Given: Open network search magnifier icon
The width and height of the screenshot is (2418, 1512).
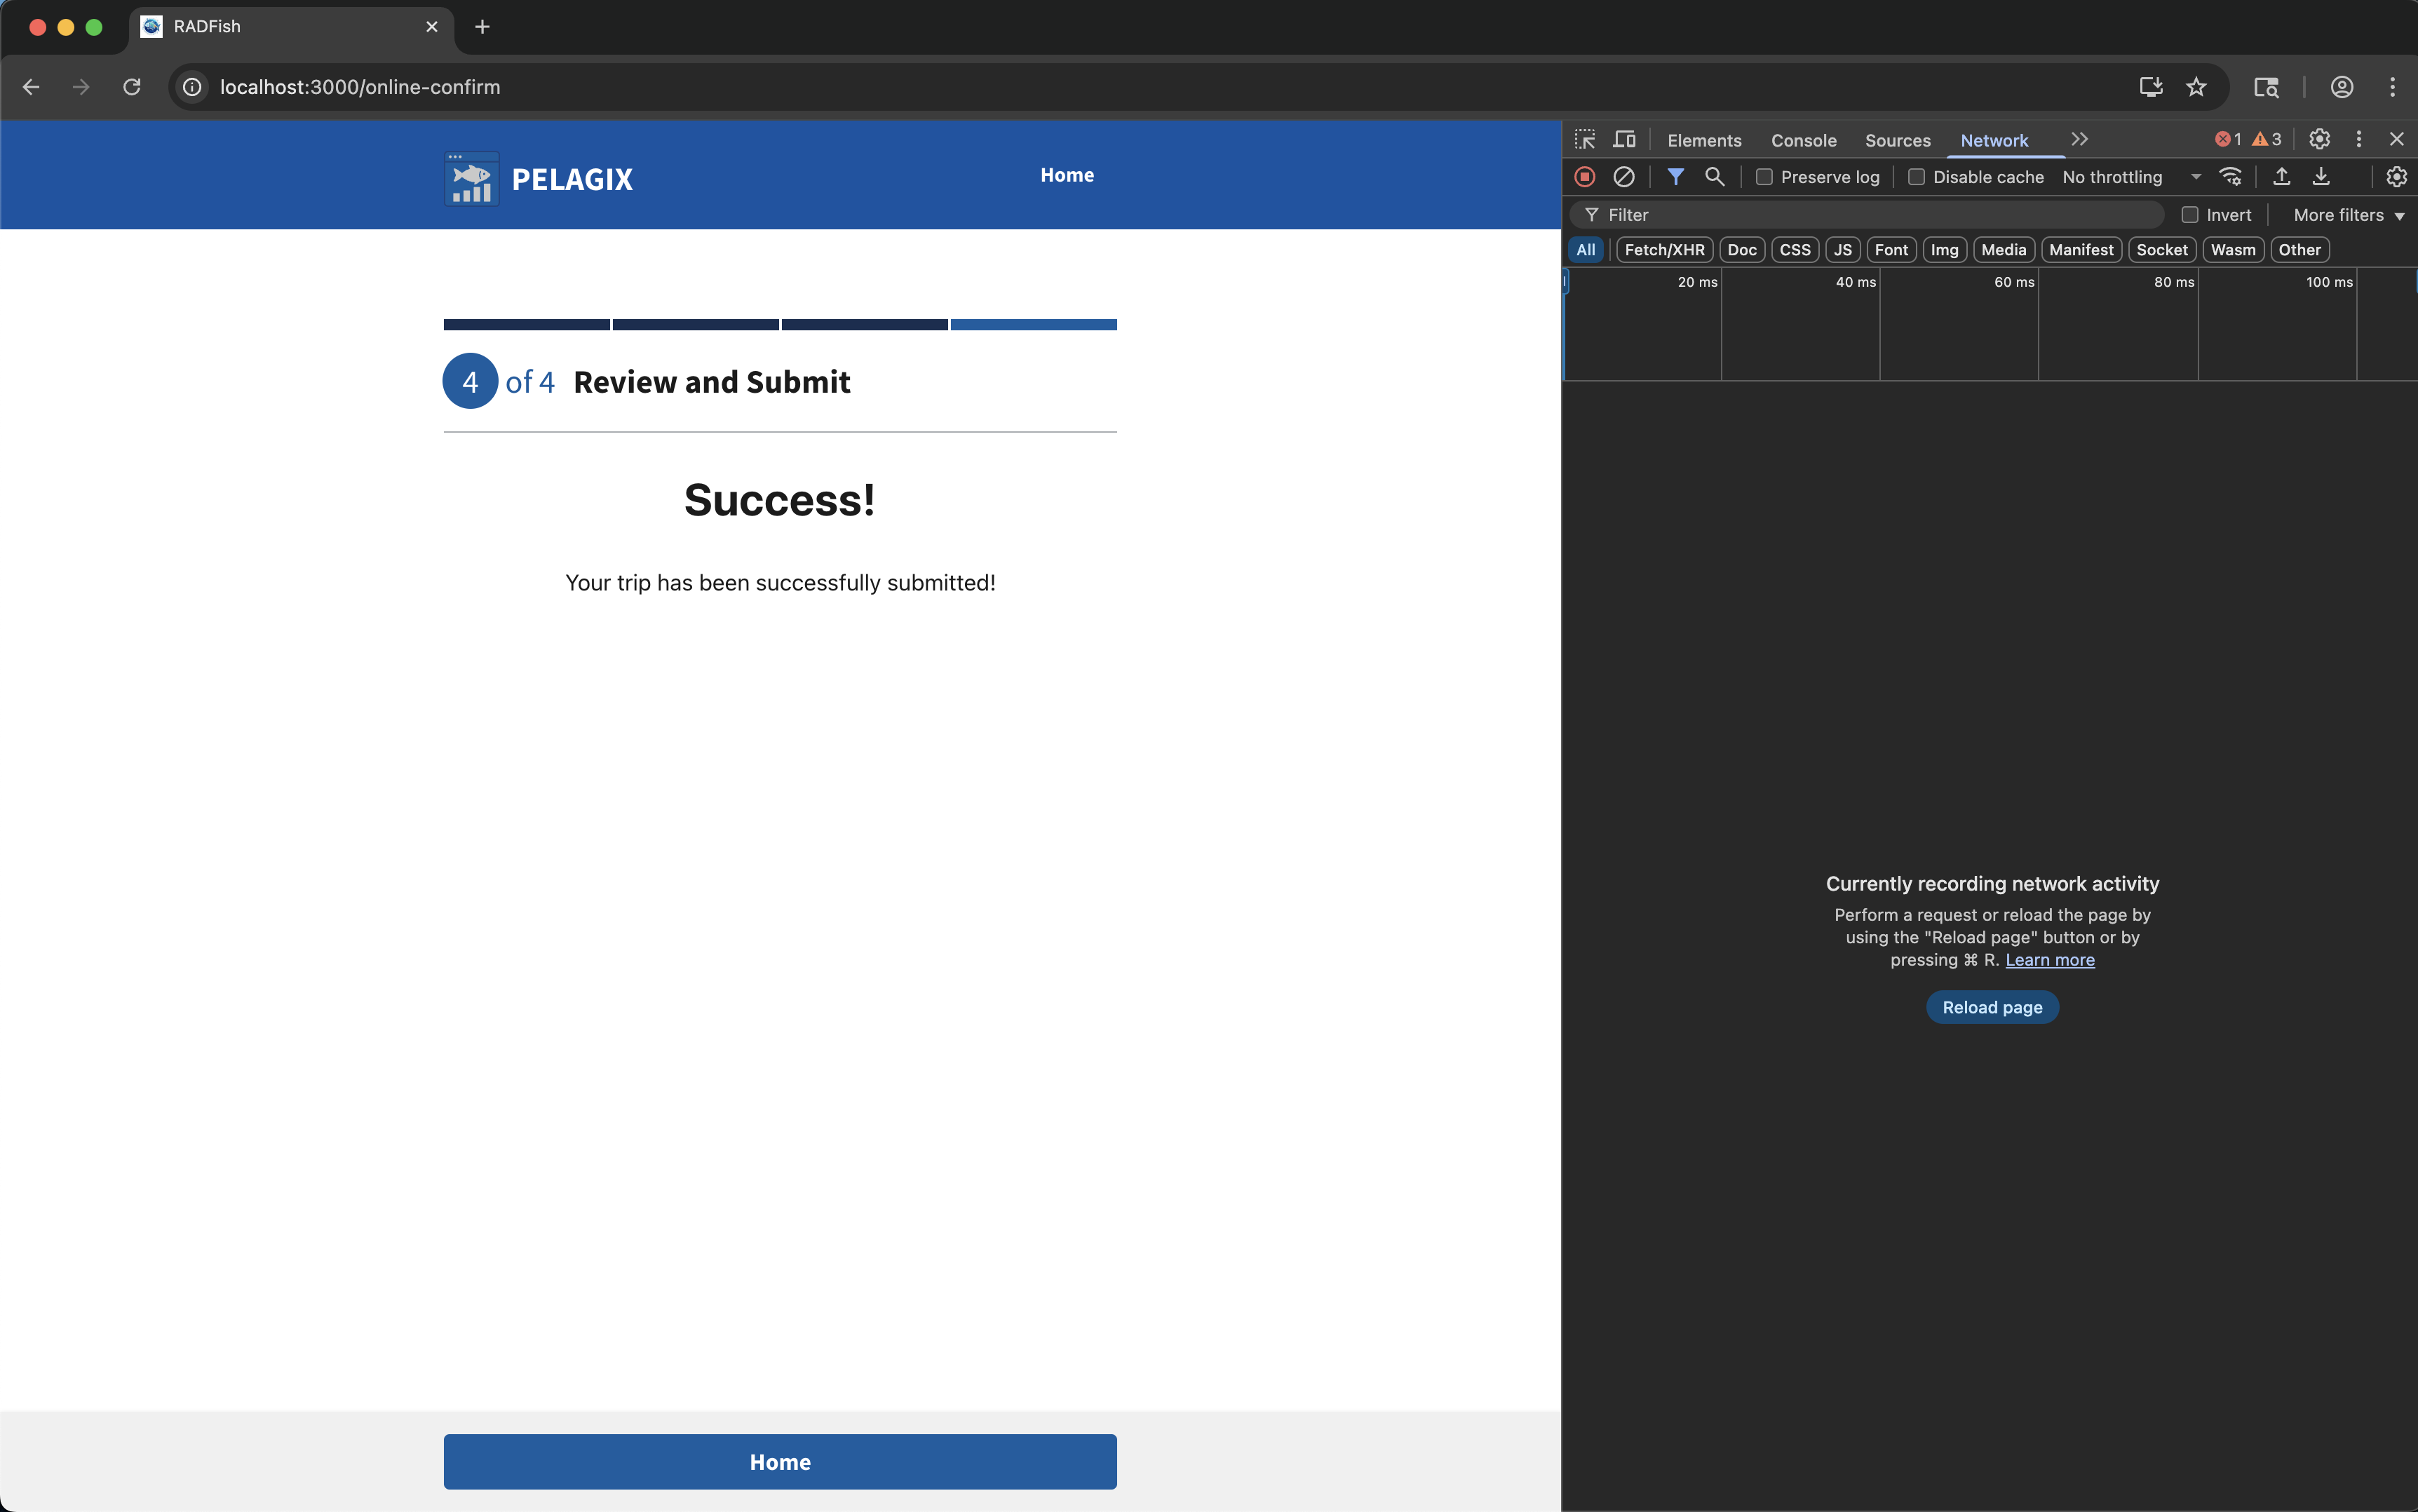Looking at the screenshot, I should [1714, 177].
